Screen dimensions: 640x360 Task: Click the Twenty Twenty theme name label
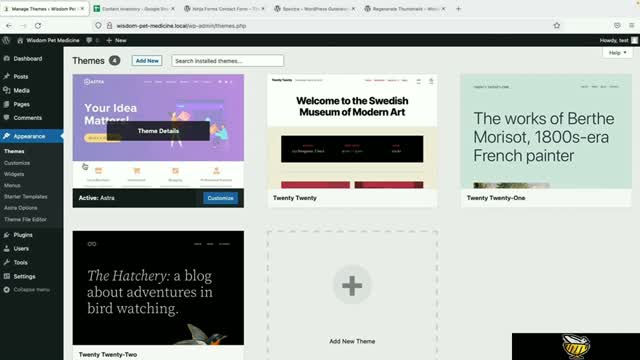pos(295,198)
